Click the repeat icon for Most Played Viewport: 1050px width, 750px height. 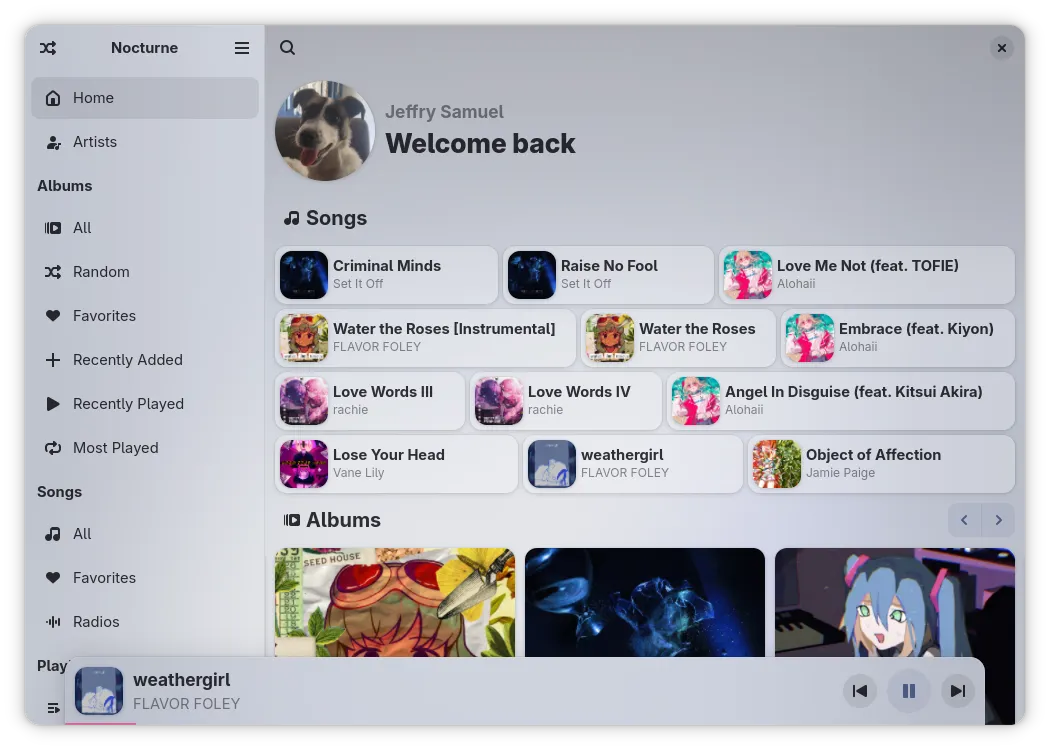coord(53,448)
